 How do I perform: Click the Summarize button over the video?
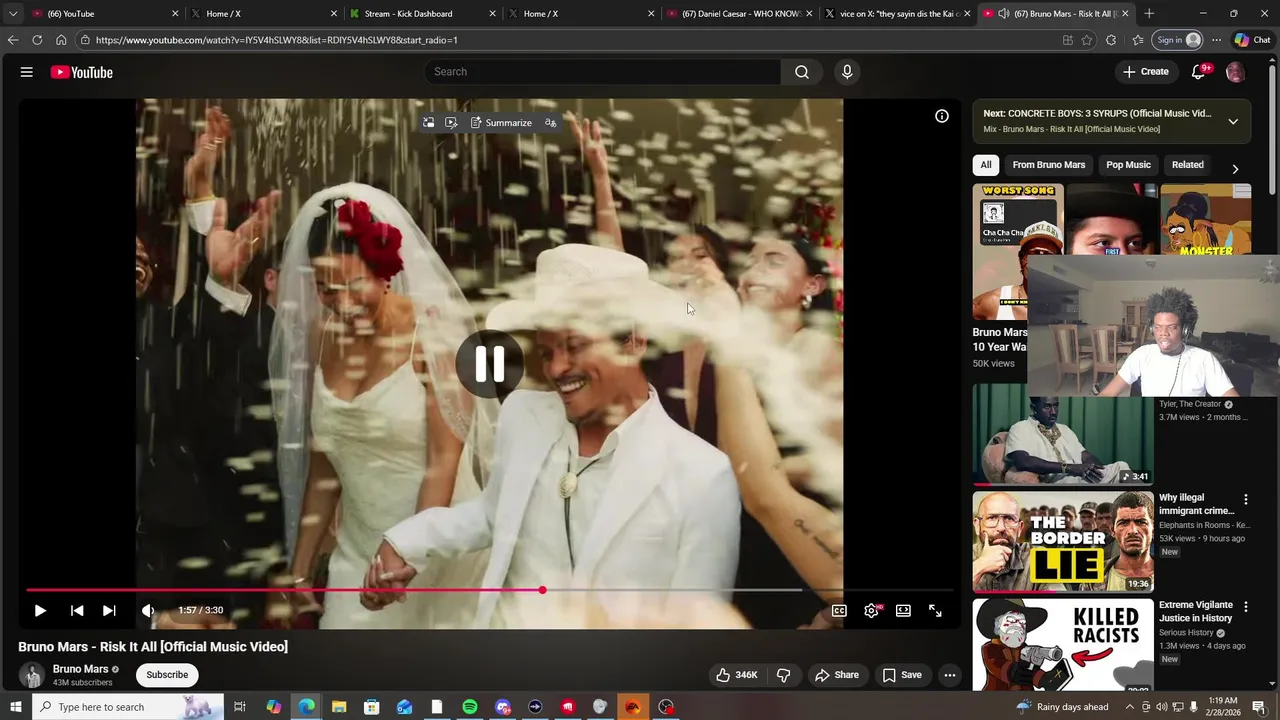tap(501, 123)
